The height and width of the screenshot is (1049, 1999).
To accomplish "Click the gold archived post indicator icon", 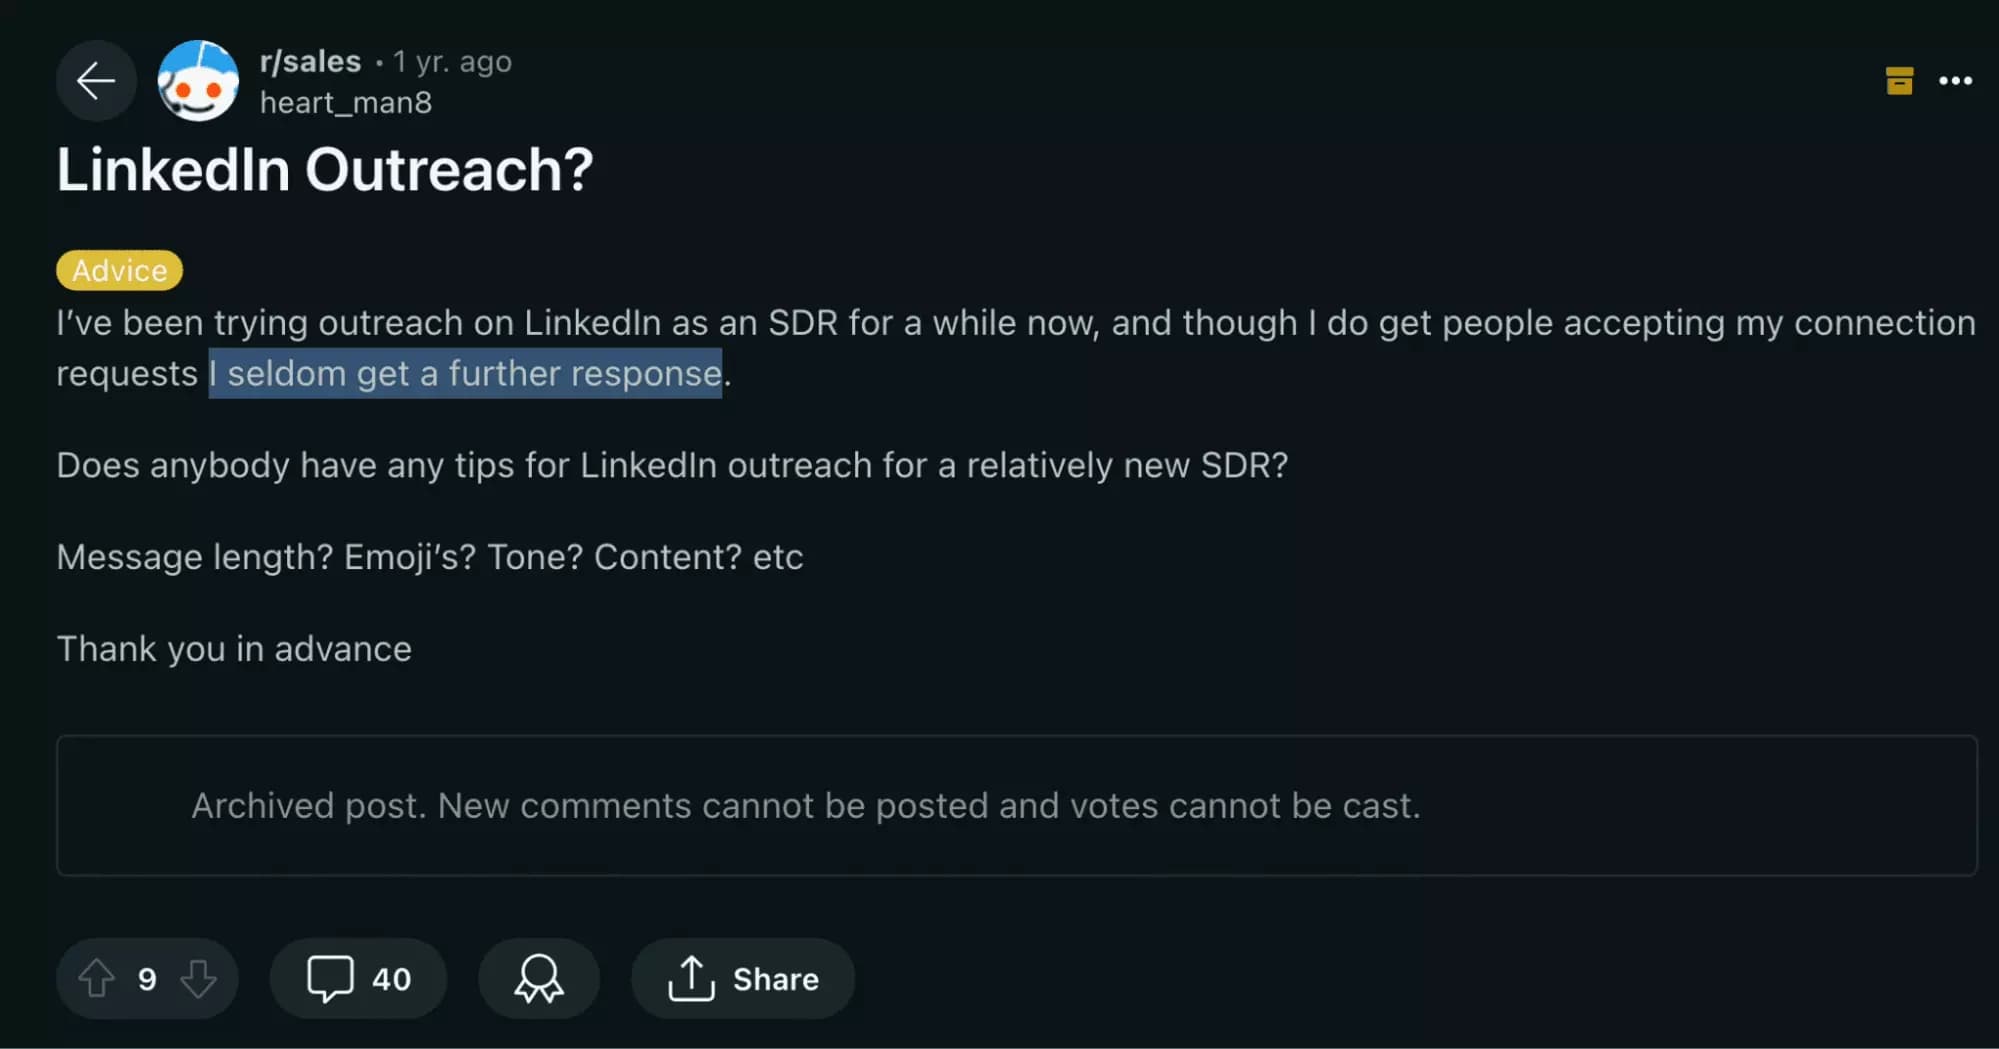I will pos(1898,82).
